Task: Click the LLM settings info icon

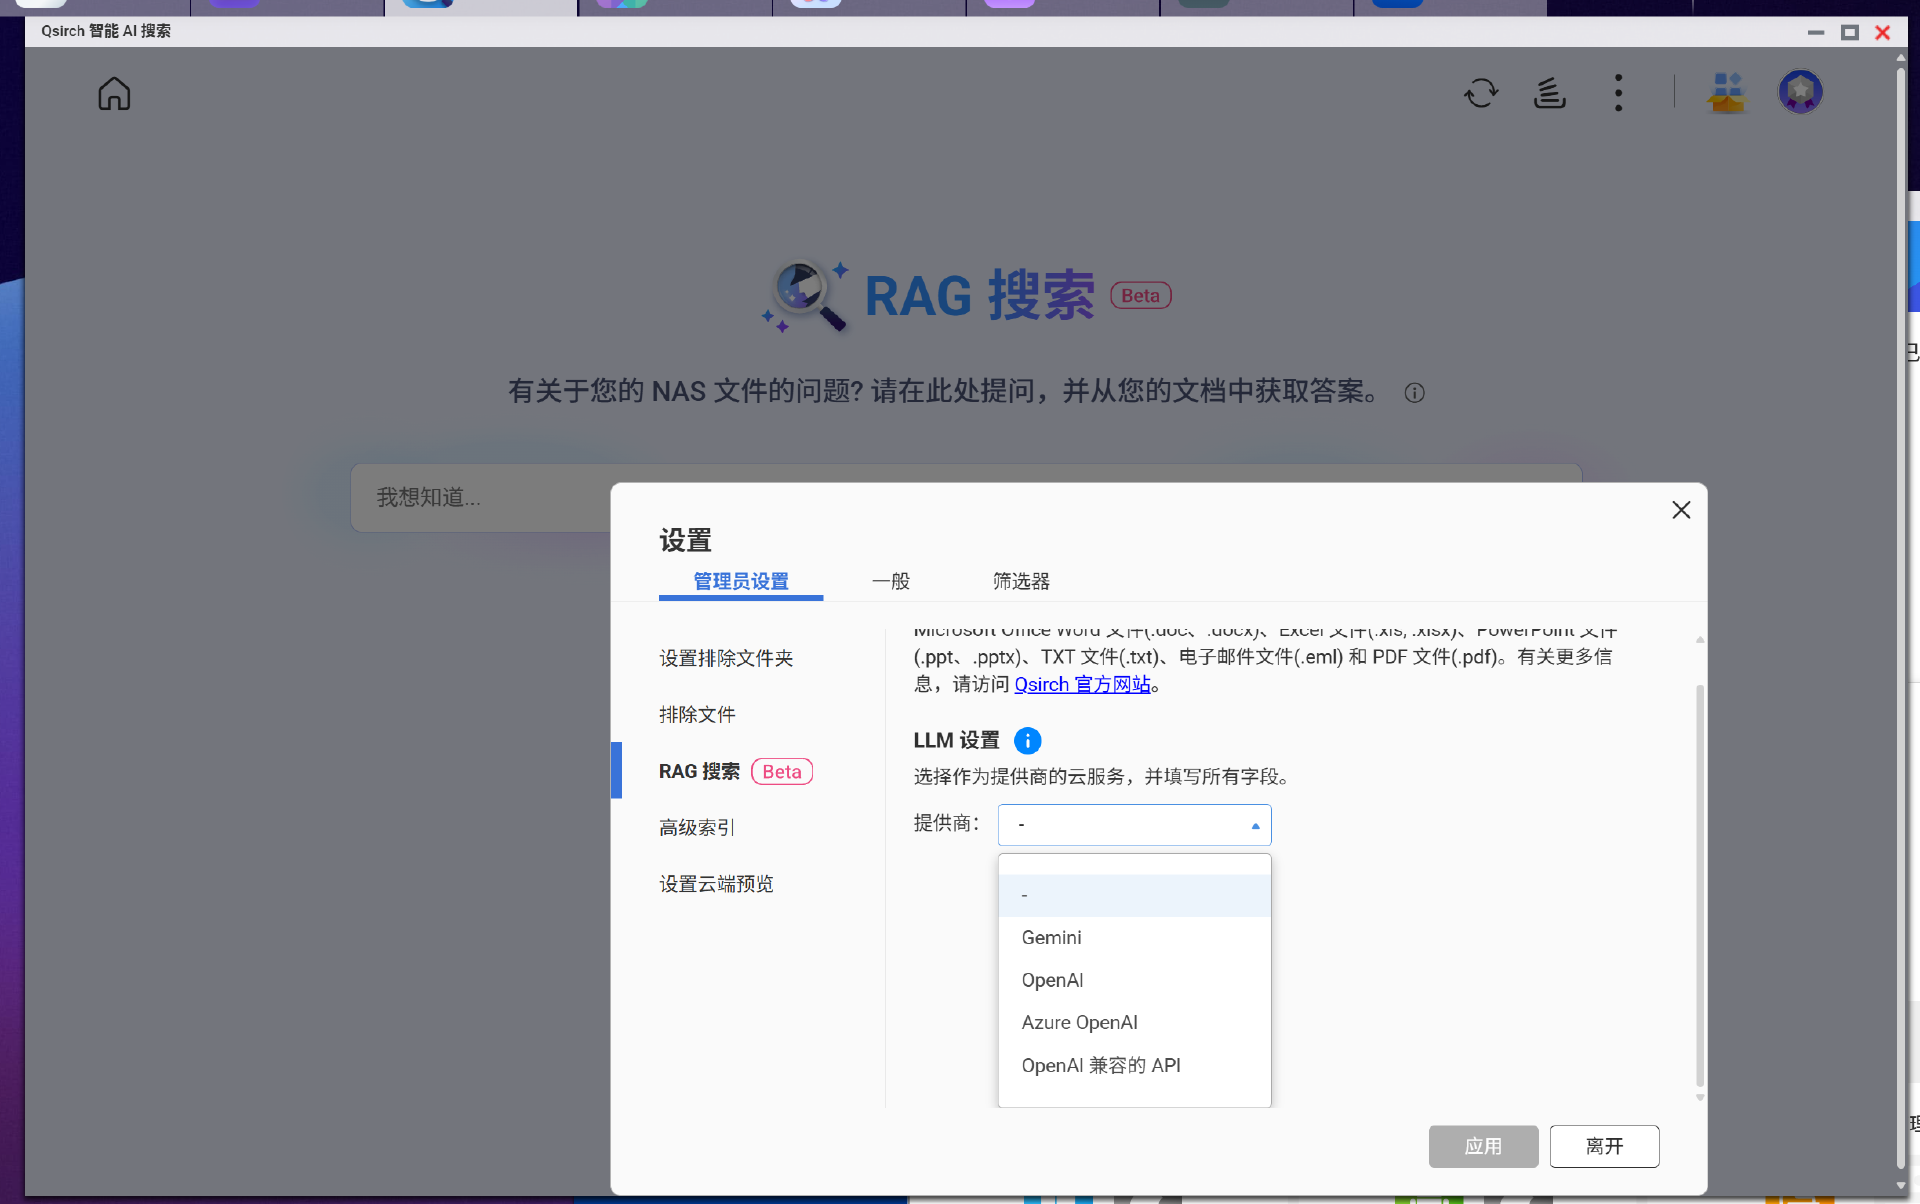Action: click(x=1027, y=740)
